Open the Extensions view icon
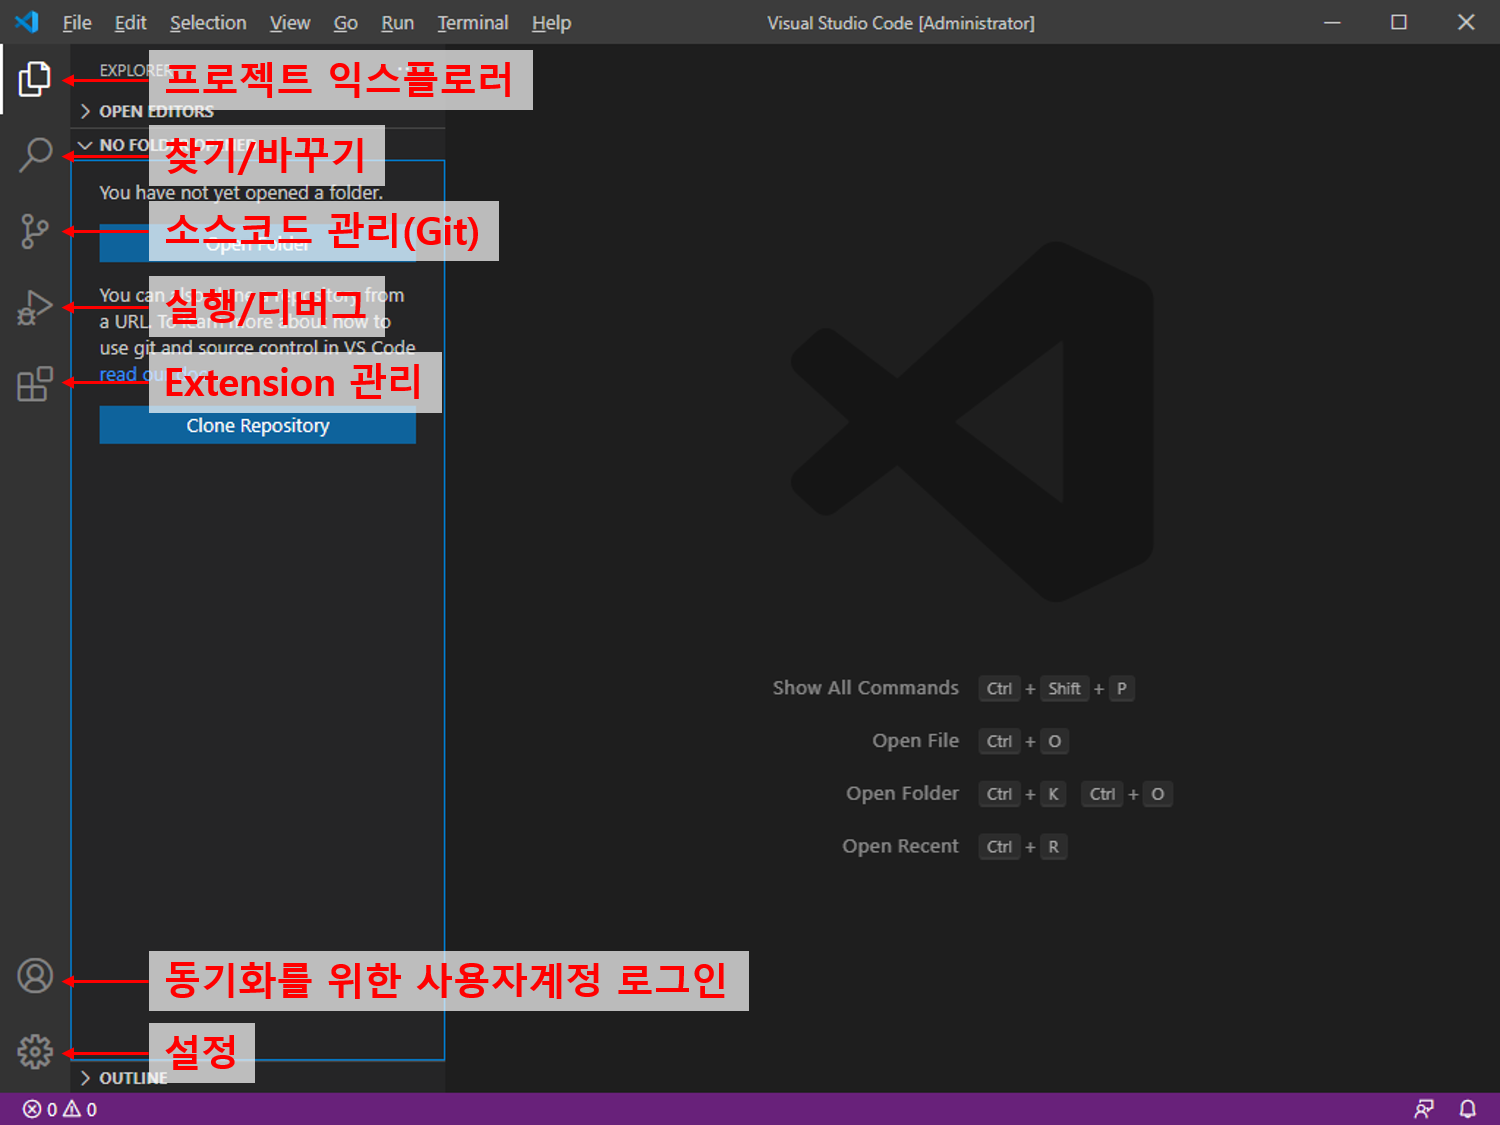Screen dimensions: 1500x1125 tap(34, 383)
